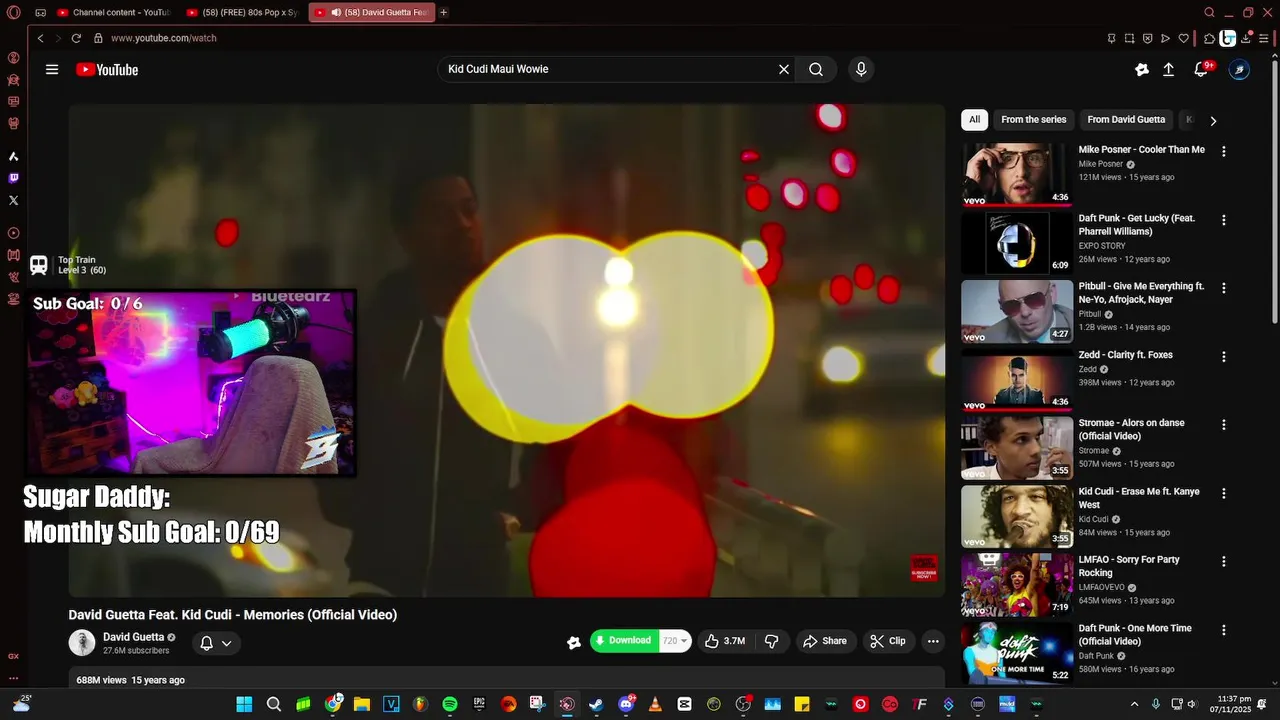Go back to the previous page
Screen dimensions: 1280x720
(41, 38)
